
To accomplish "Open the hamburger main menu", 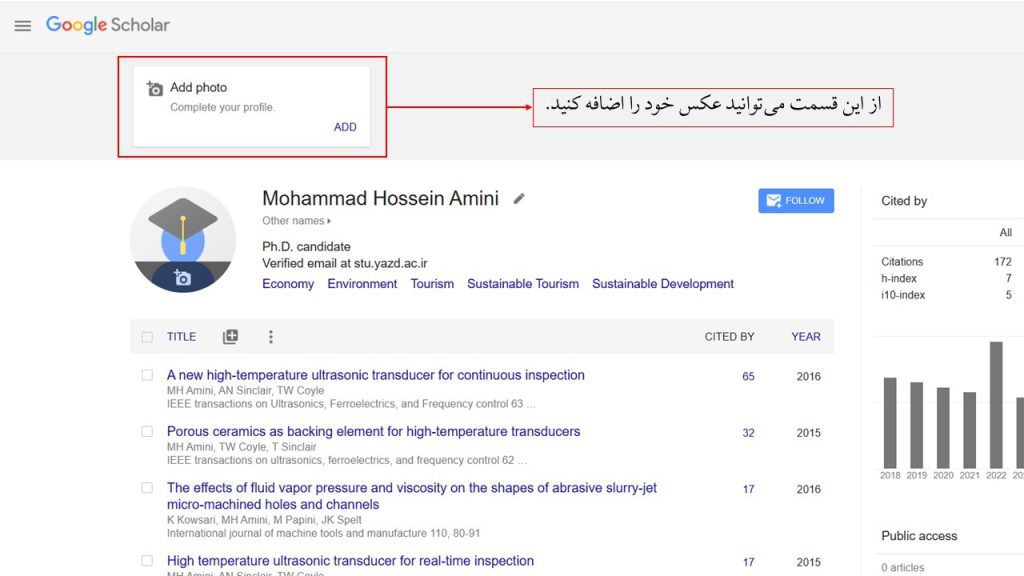I will [23, 26].
